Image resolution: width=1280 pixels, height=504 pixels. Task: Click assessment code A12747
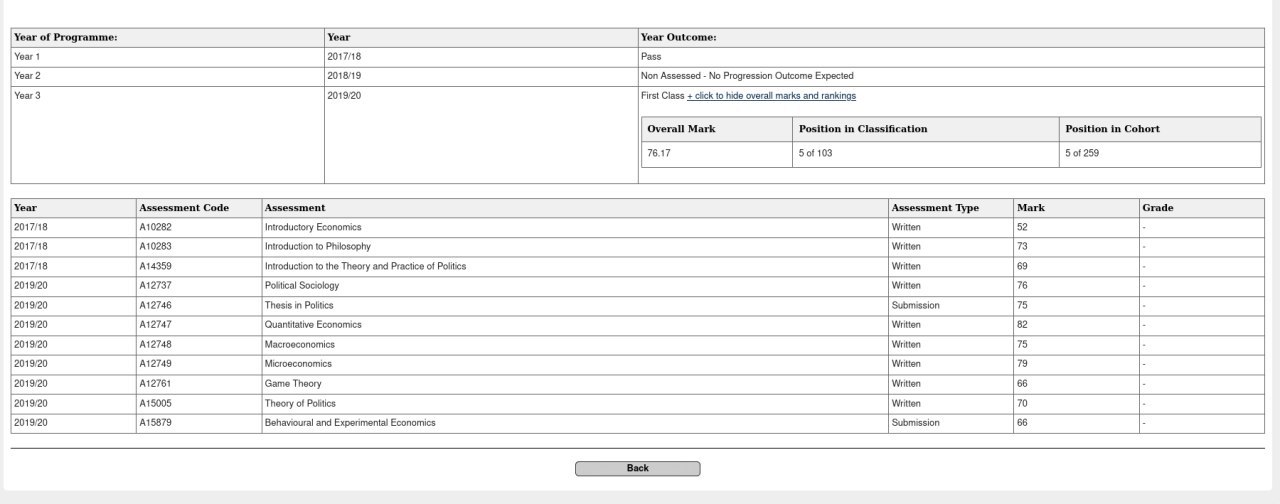155,325
